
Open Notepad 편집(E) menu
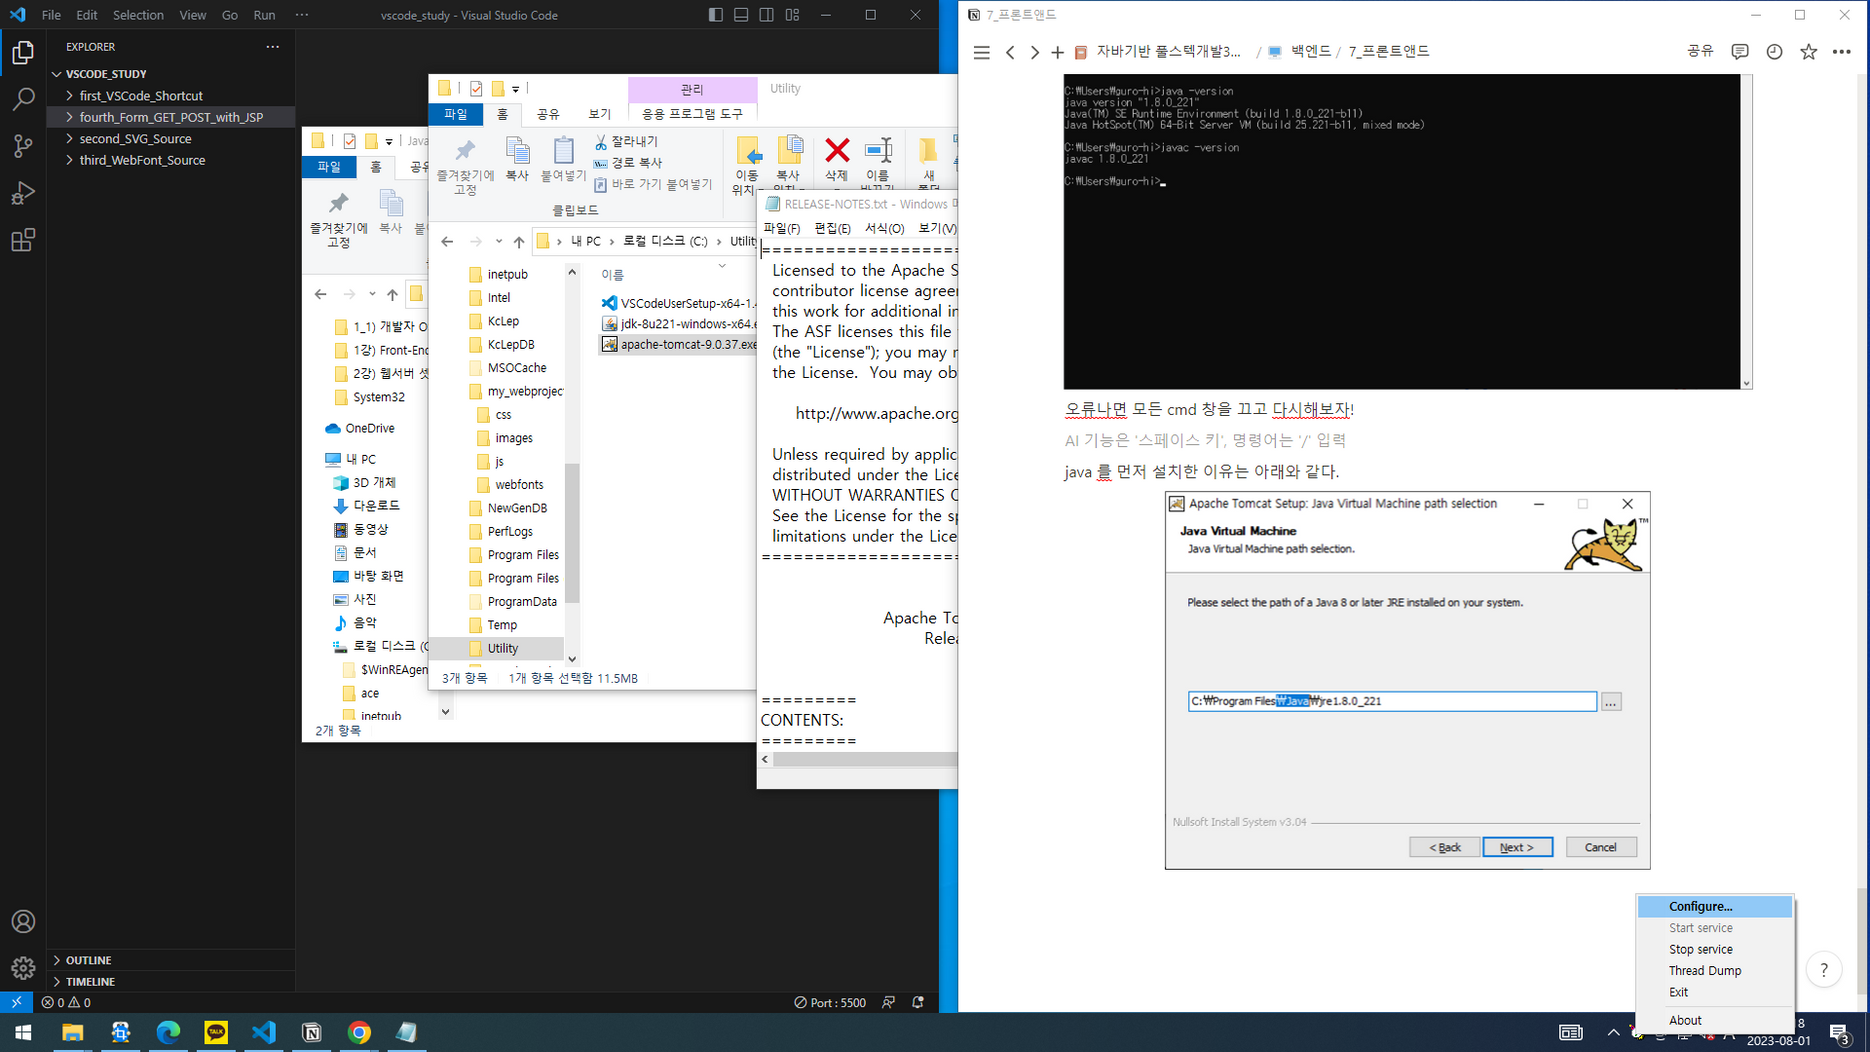click(x=832, y=228)
